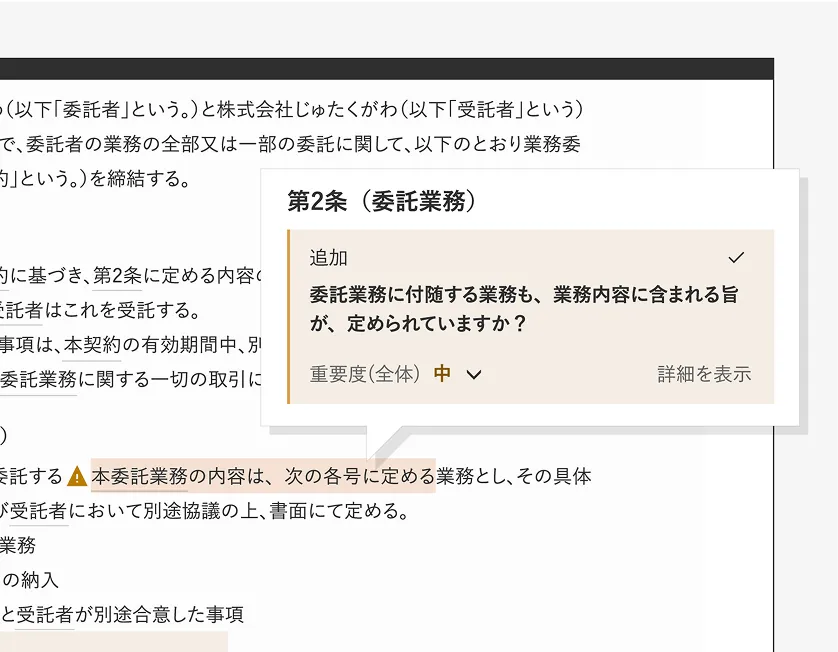This screenshot has height=652, width=838.
Task: Open the 重要度(全体) severity dropdown chevron
Action: click(x=474, y=375)
